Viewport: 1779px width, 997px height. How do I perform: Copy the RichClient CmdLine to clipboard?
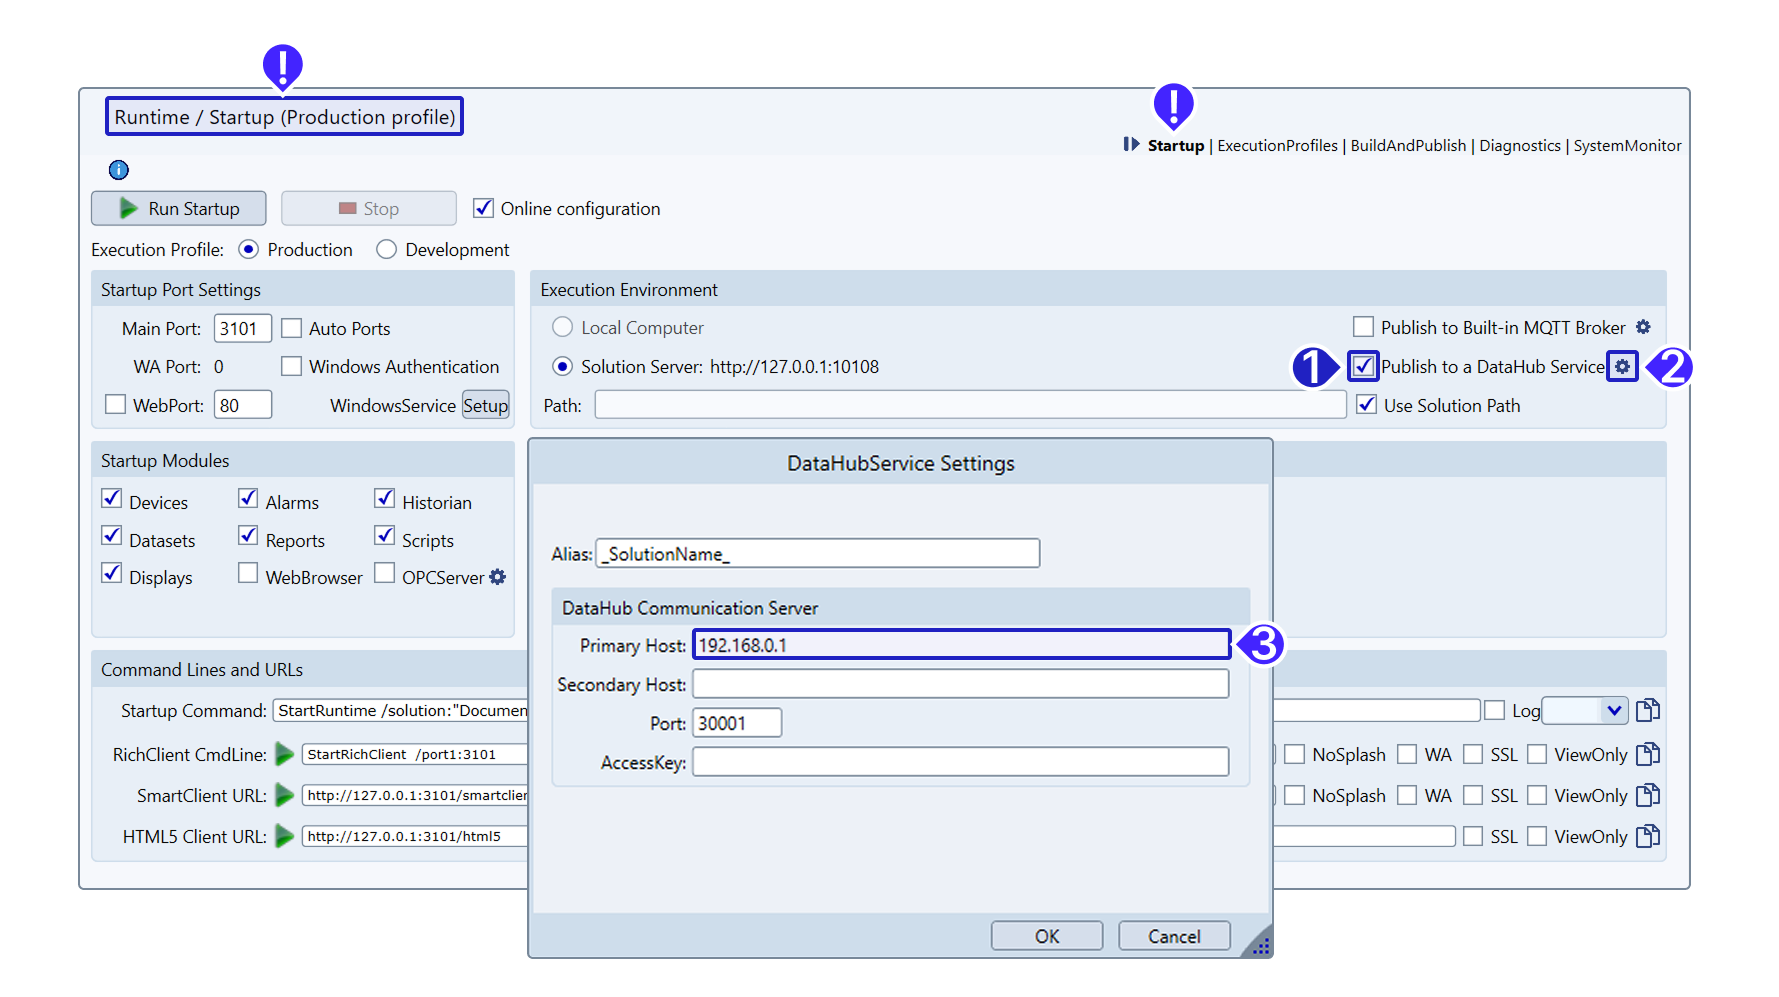click(x=1648, y=754)
